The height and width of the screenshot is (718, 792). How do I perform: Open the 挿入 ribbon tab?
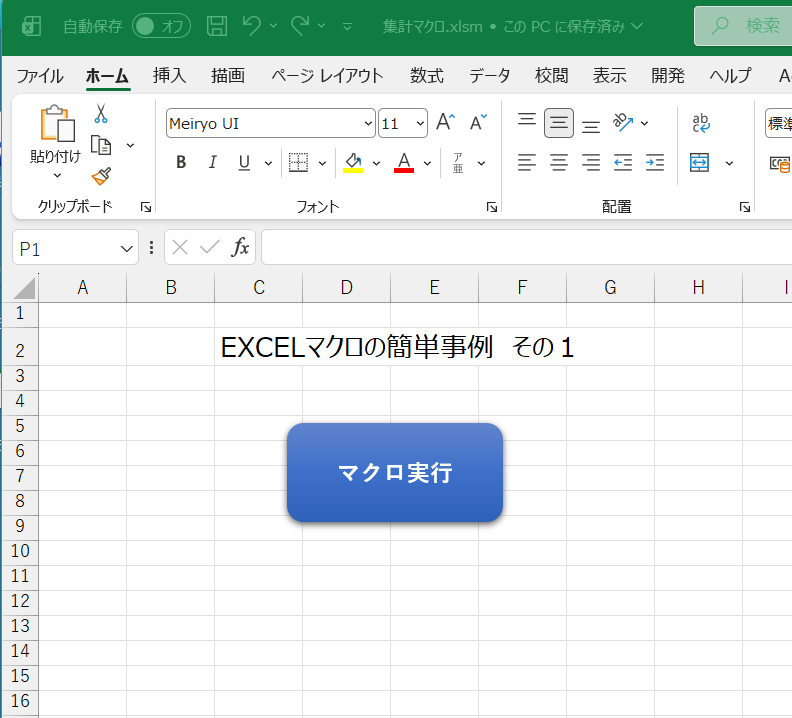coord(169,76)
